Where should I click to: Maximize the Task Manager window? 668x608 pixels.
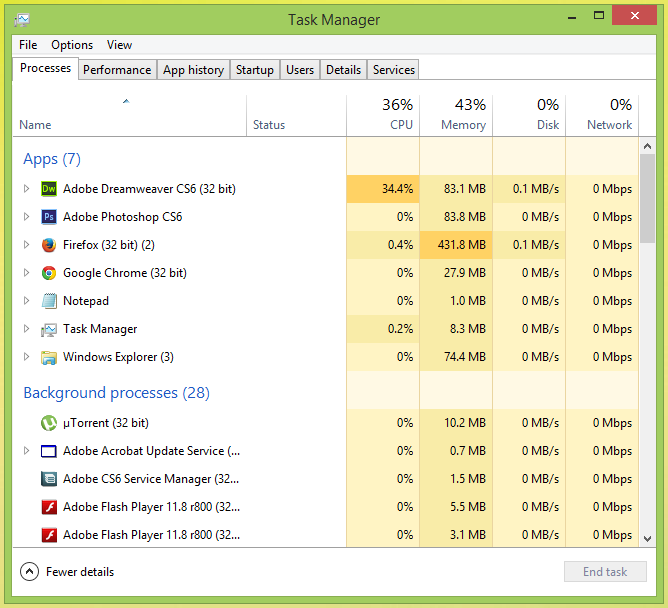tap(599, 16)
